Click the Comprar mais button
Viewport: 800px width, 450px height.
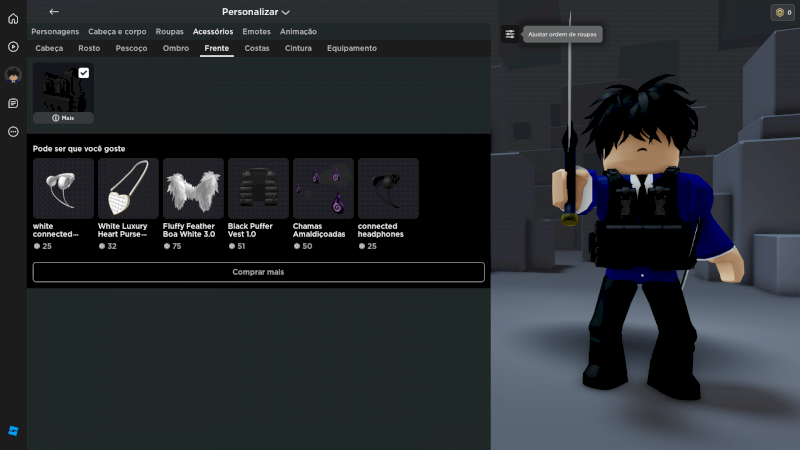click(258, 272)
